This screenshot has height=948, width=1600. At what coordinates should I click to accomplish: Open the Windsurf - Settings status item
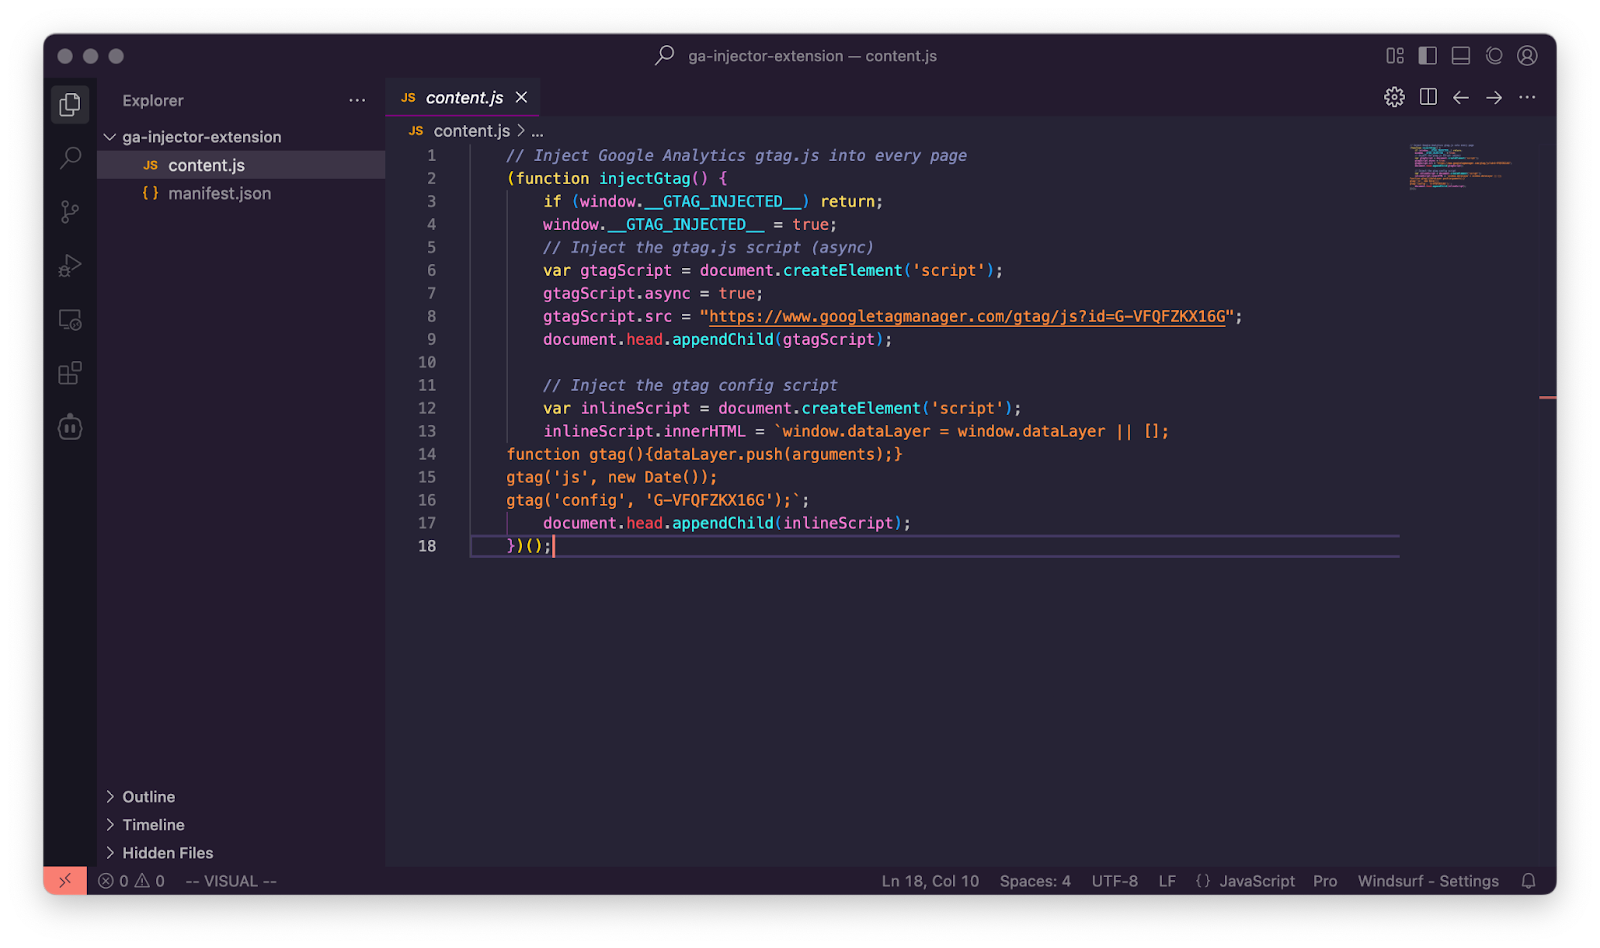point(1428,881)
